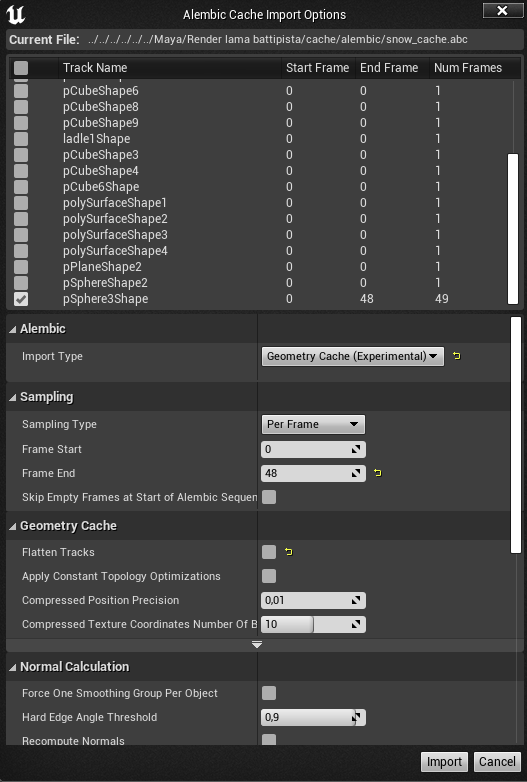Image resolution: width=527 pixels, height=782 pixels.
Task: Collapse the Sampling section
Action: coord(13,397)
